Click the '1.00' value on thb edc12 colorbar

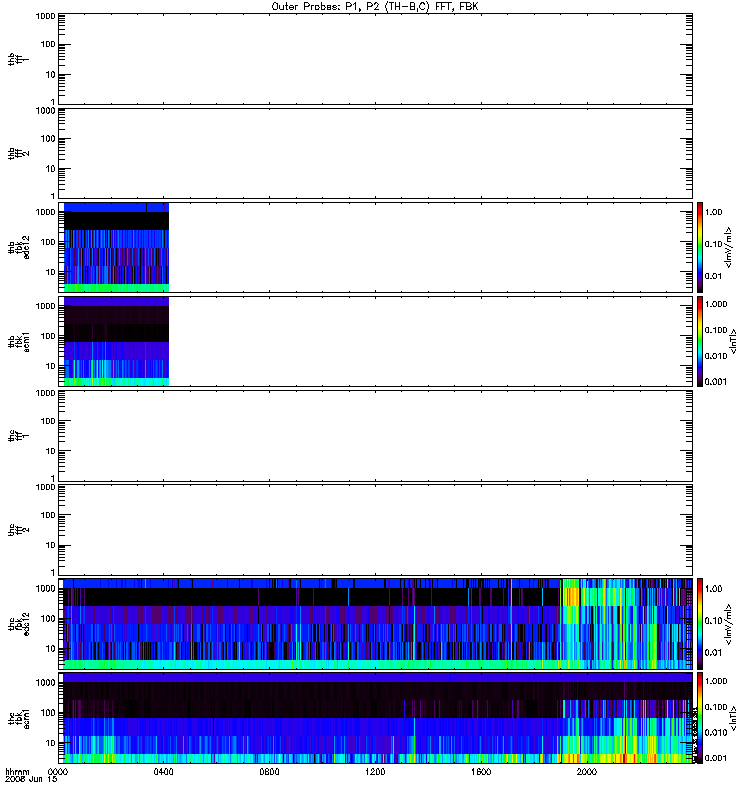713,212
